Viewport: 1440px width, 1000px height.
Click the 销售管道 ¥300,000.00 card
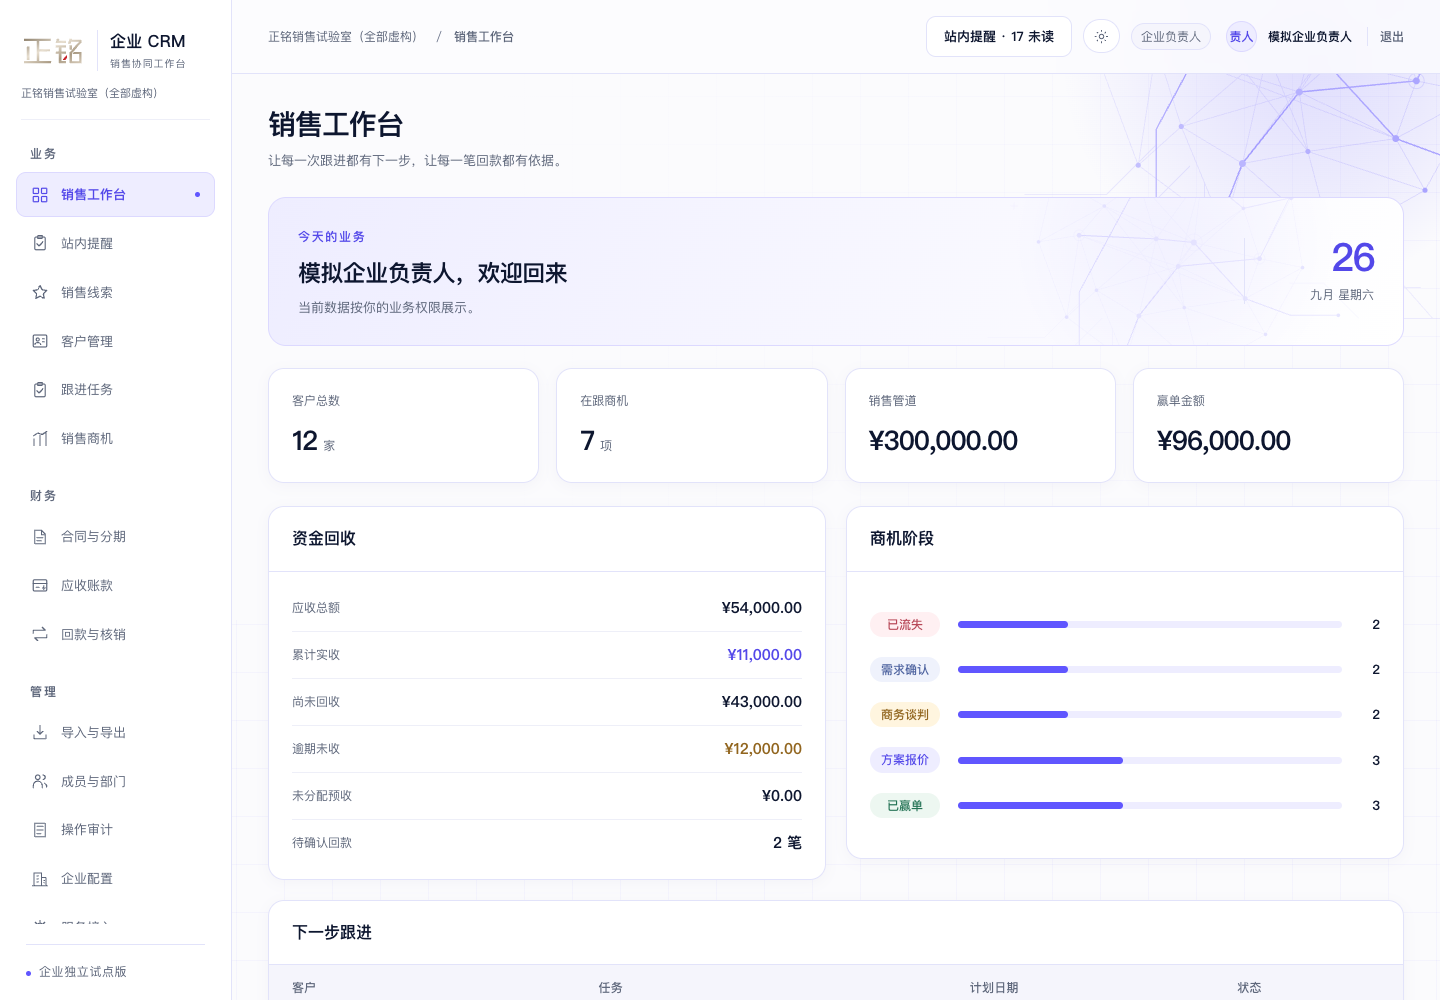[980, 425]
